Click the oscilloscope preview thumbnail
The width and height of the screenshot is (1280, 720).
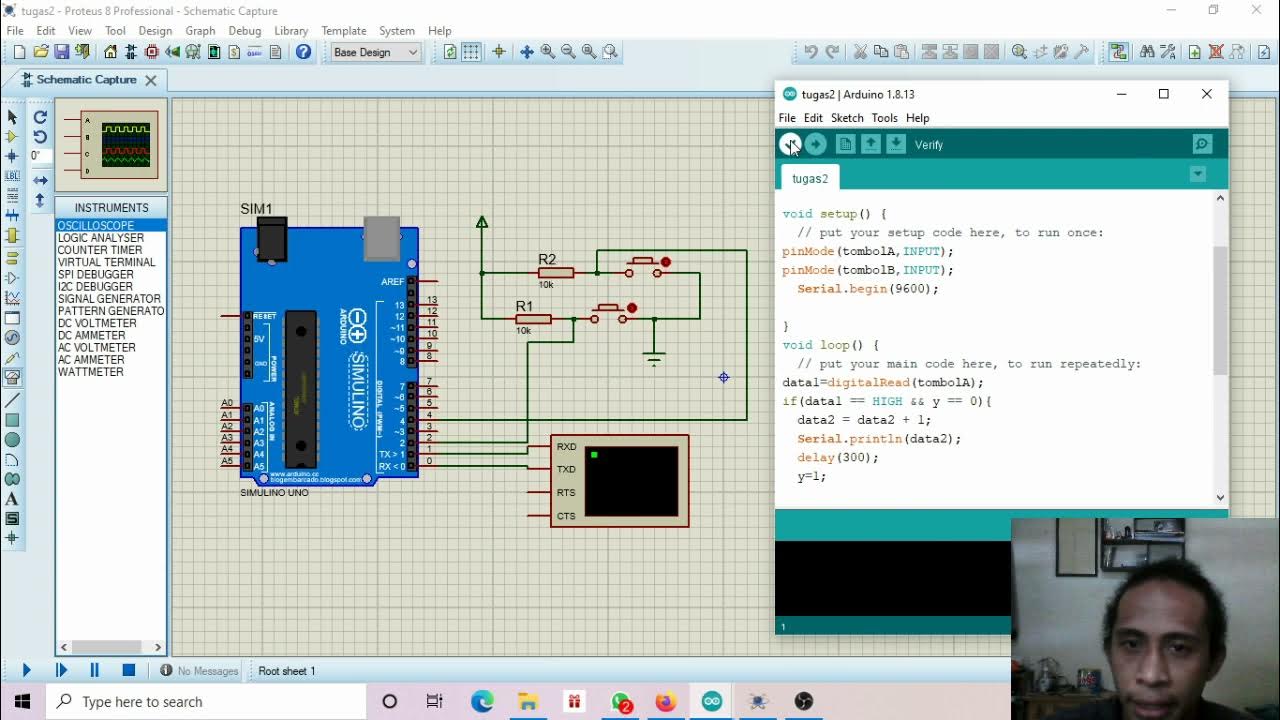tap(111, 145)
